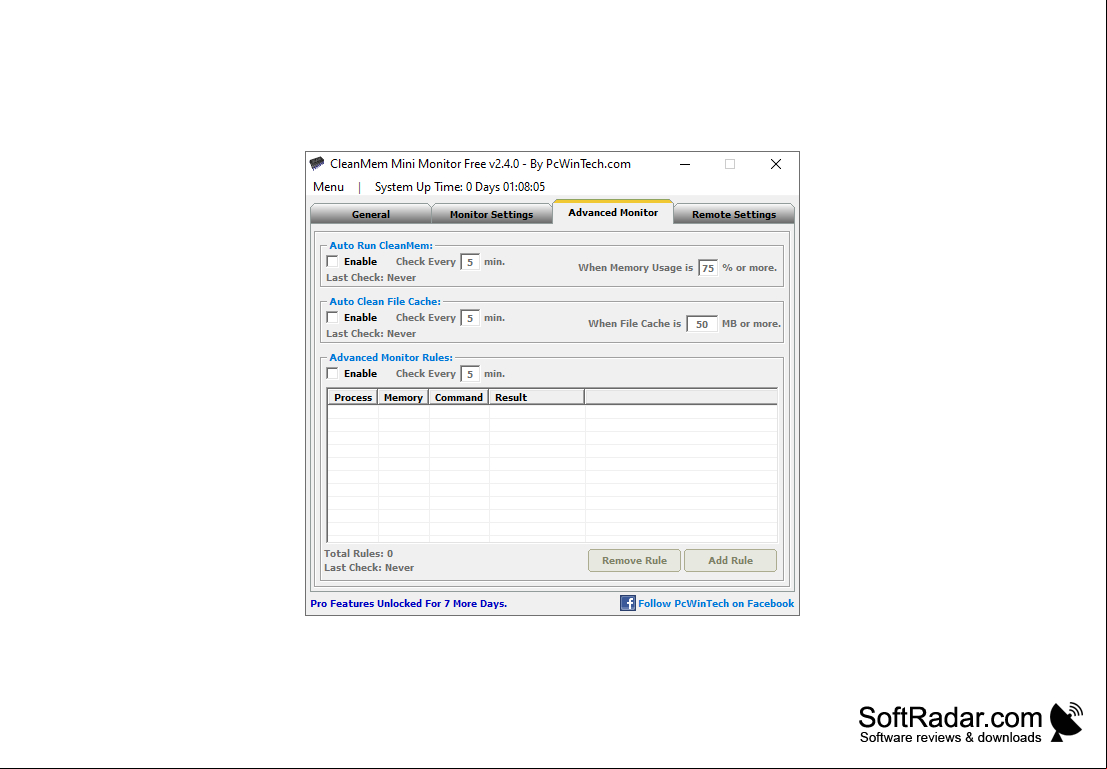
Task: Click the memory usage percent field
Action: coord(707,268)
